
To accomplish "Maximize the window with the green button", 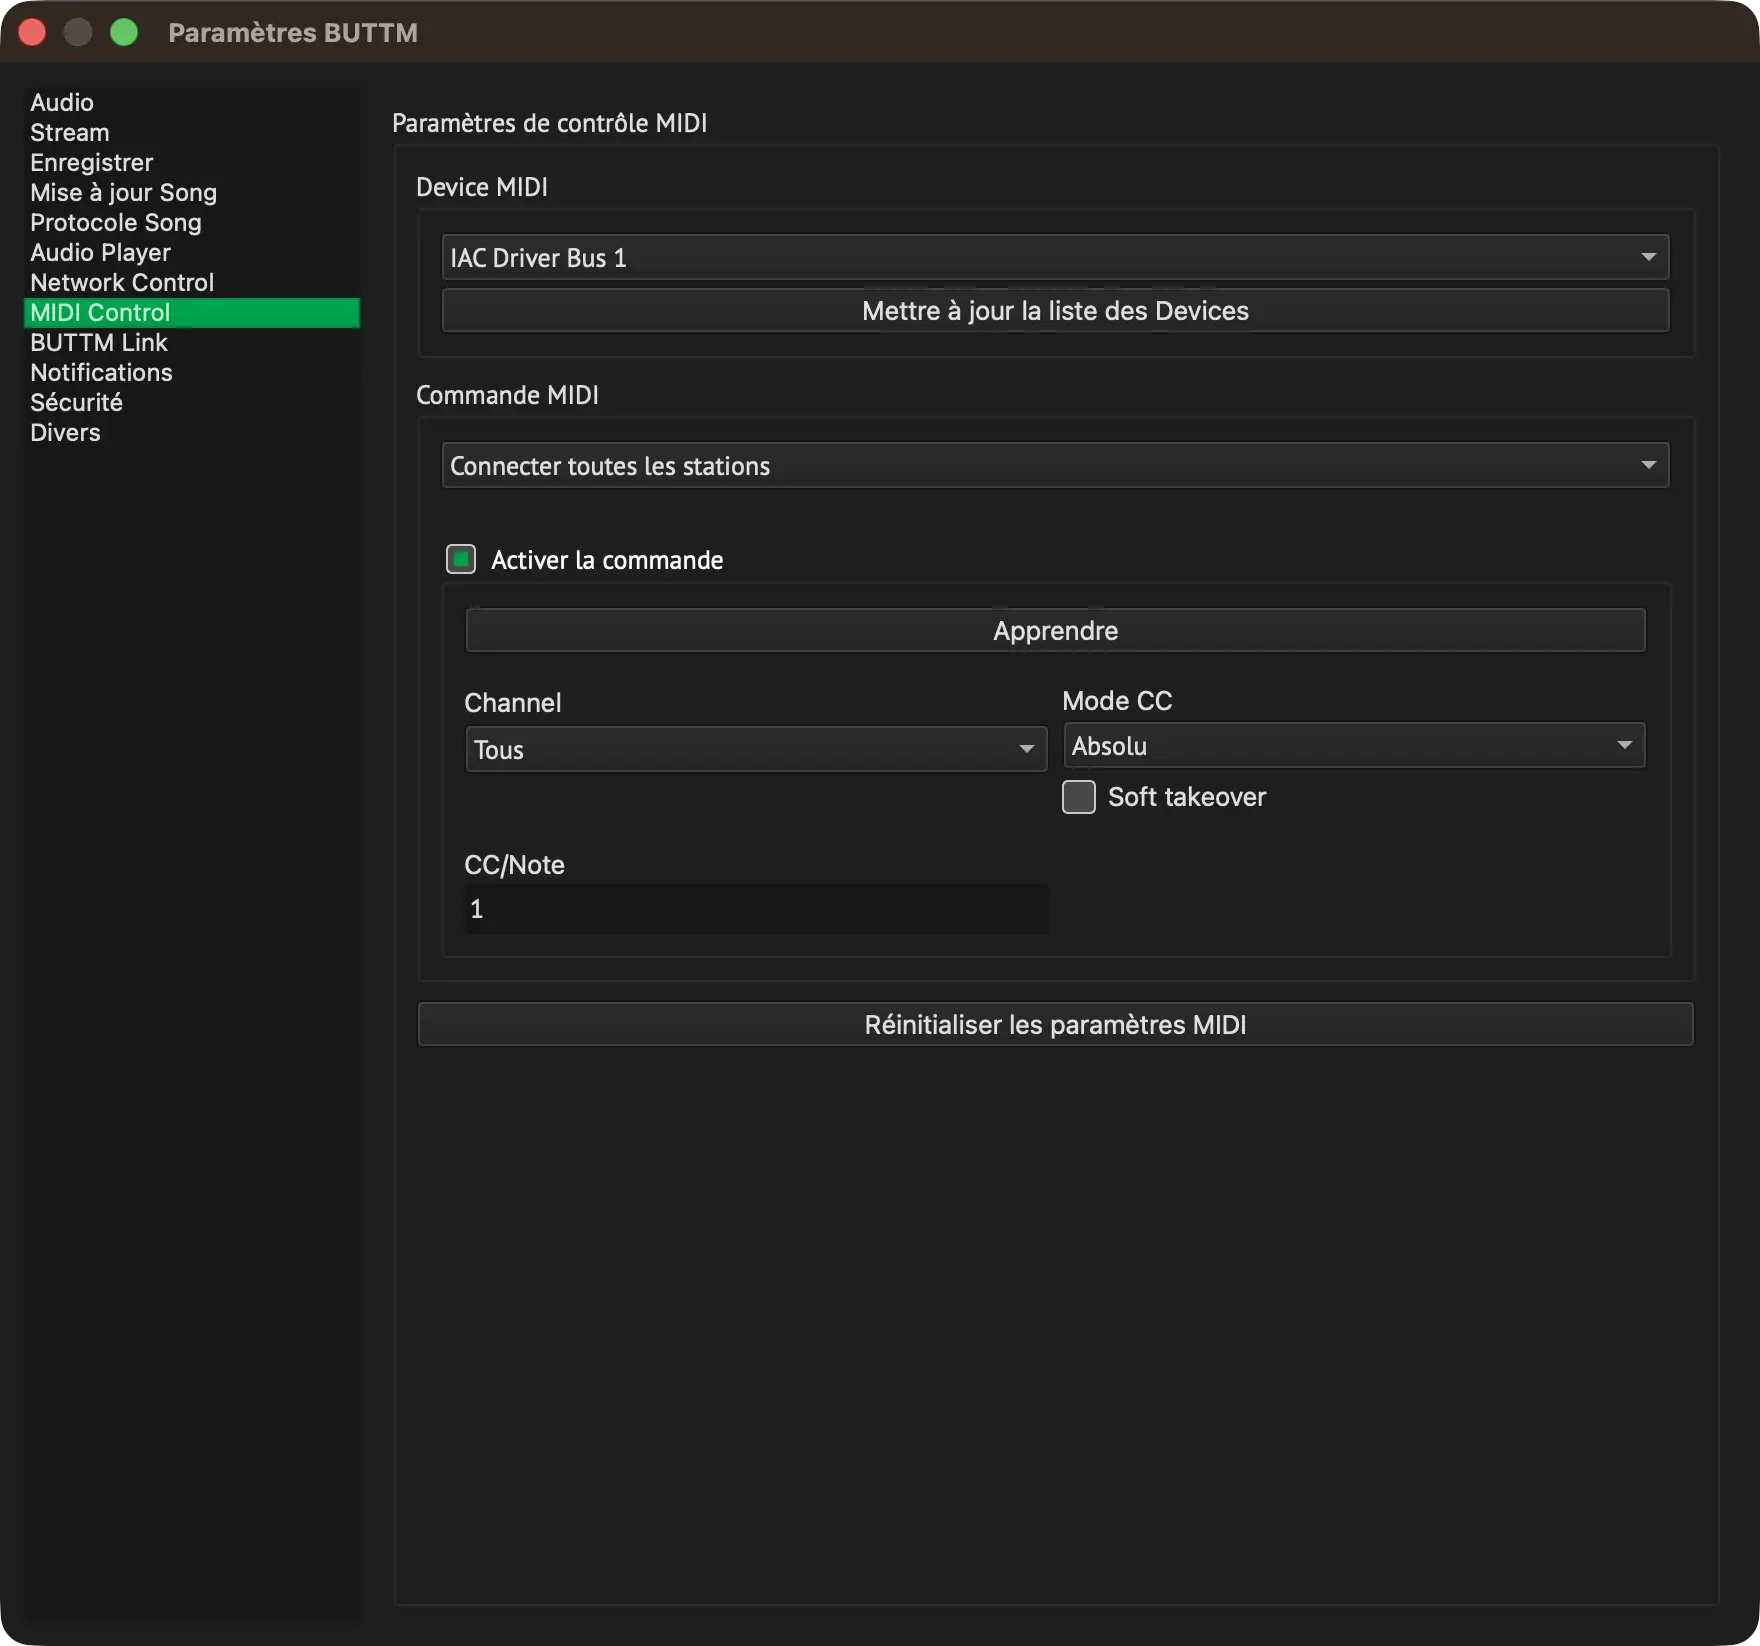I will tap(124, 33).
